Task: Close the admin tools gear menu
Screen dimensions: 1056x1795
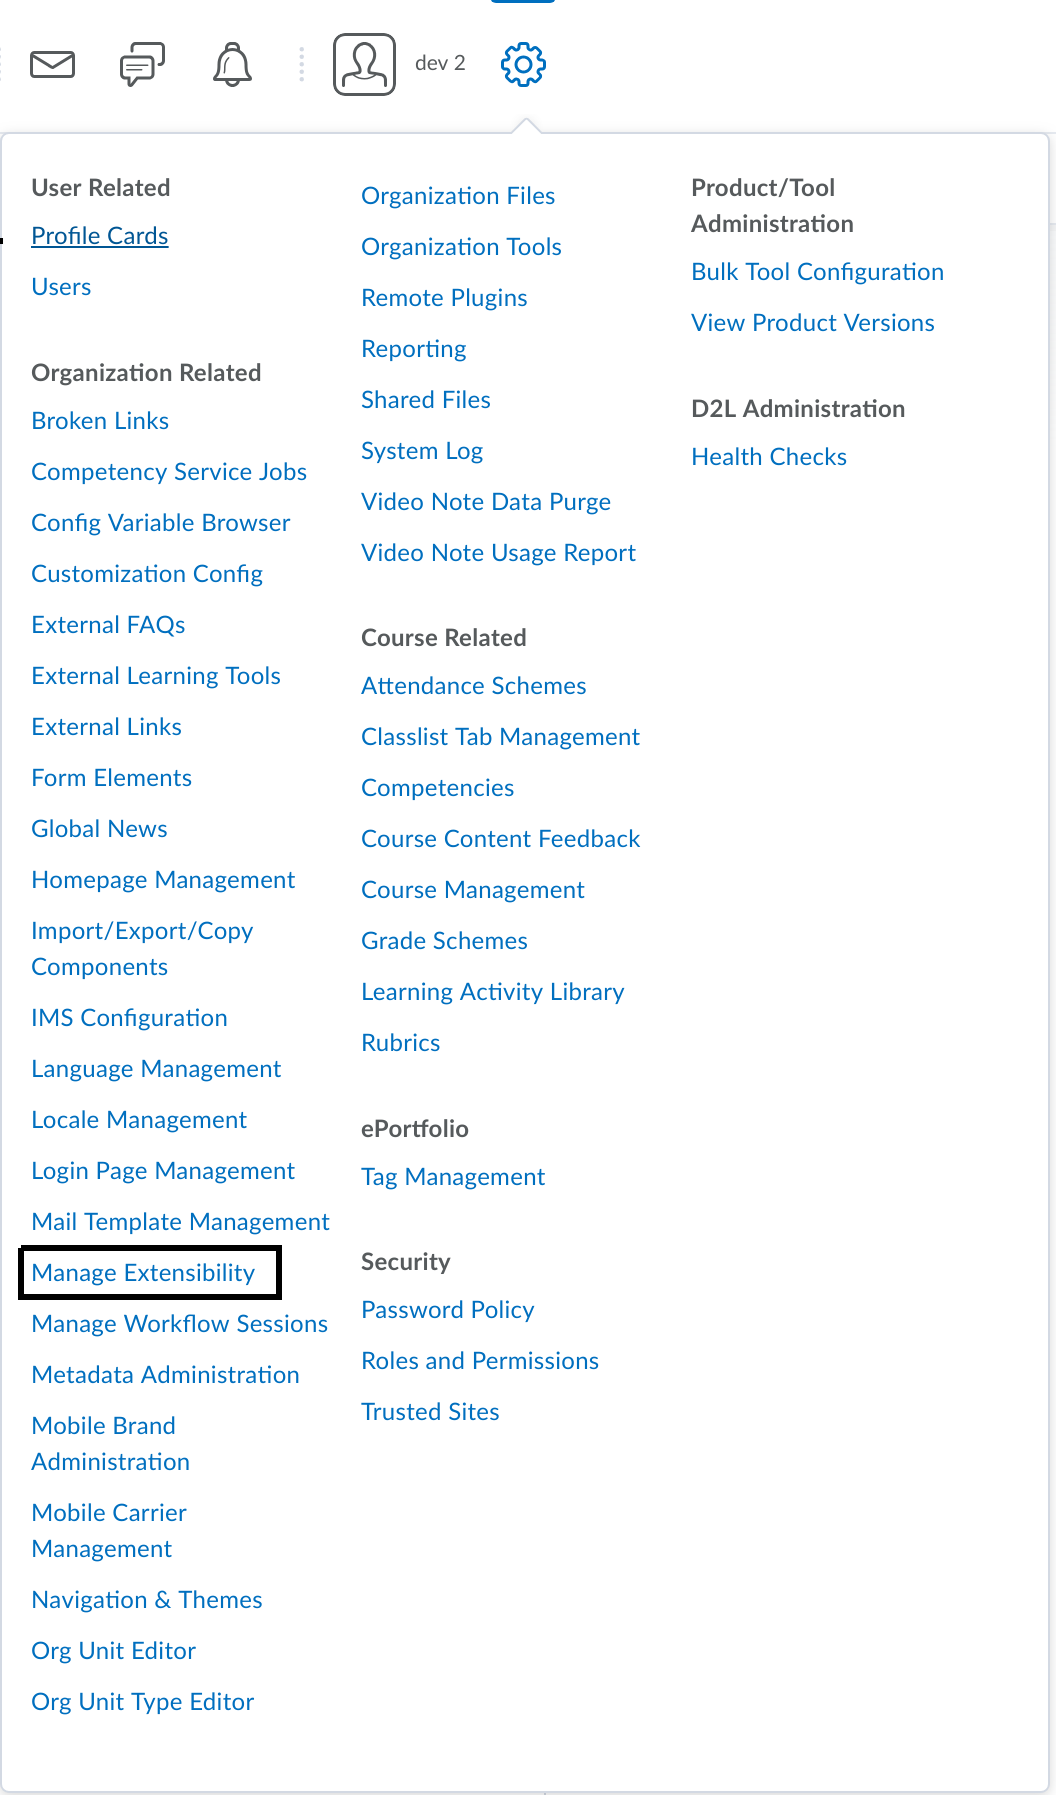Action: [523, 65]
